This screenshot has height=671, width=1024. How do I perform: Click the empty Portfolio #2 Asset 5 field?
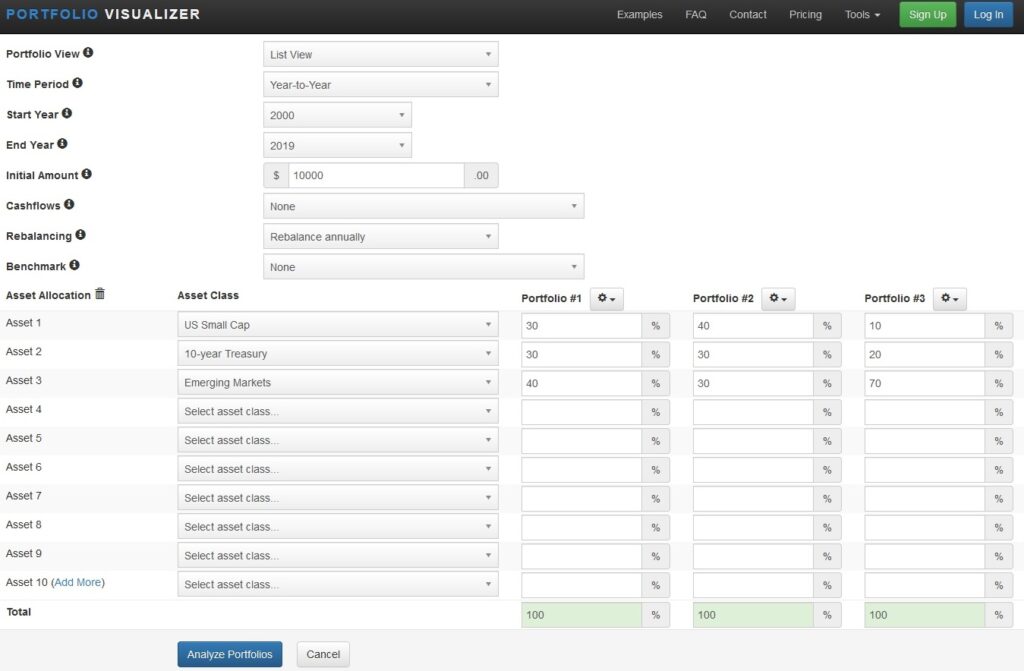click(753, 440)
